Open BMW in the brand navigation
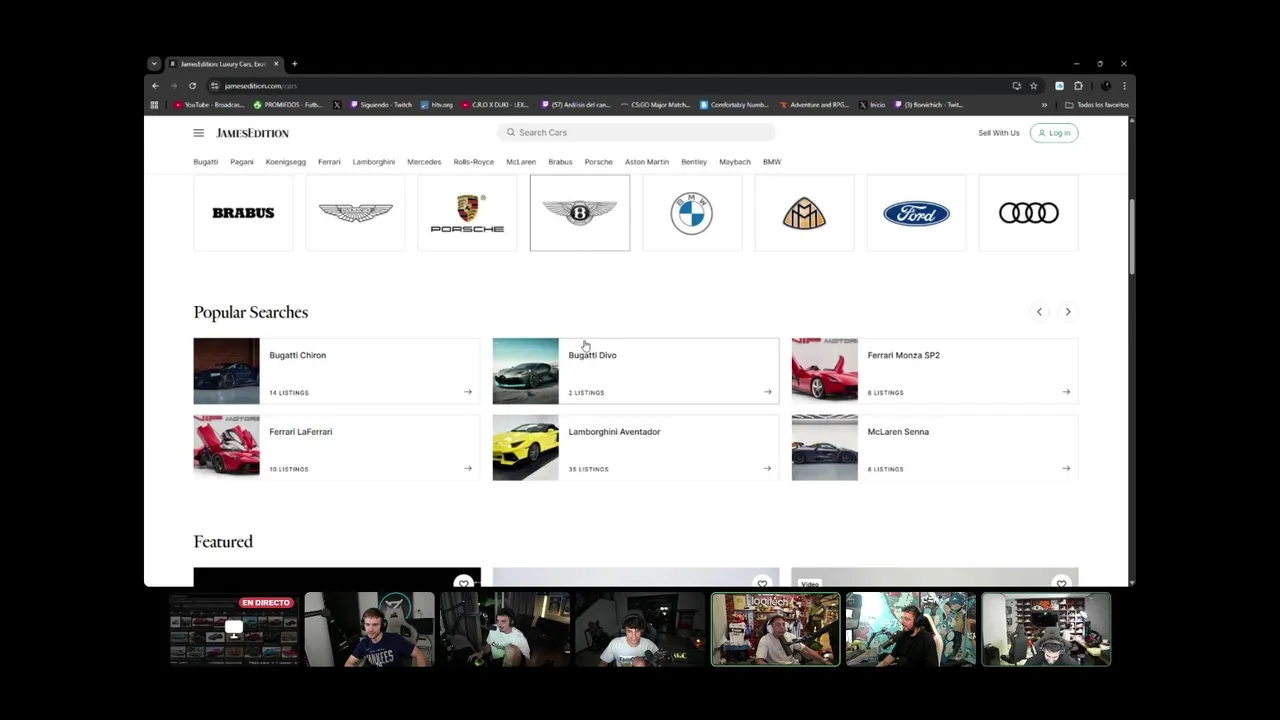This screenshot has height=720, width=1280. coord(771,162)
